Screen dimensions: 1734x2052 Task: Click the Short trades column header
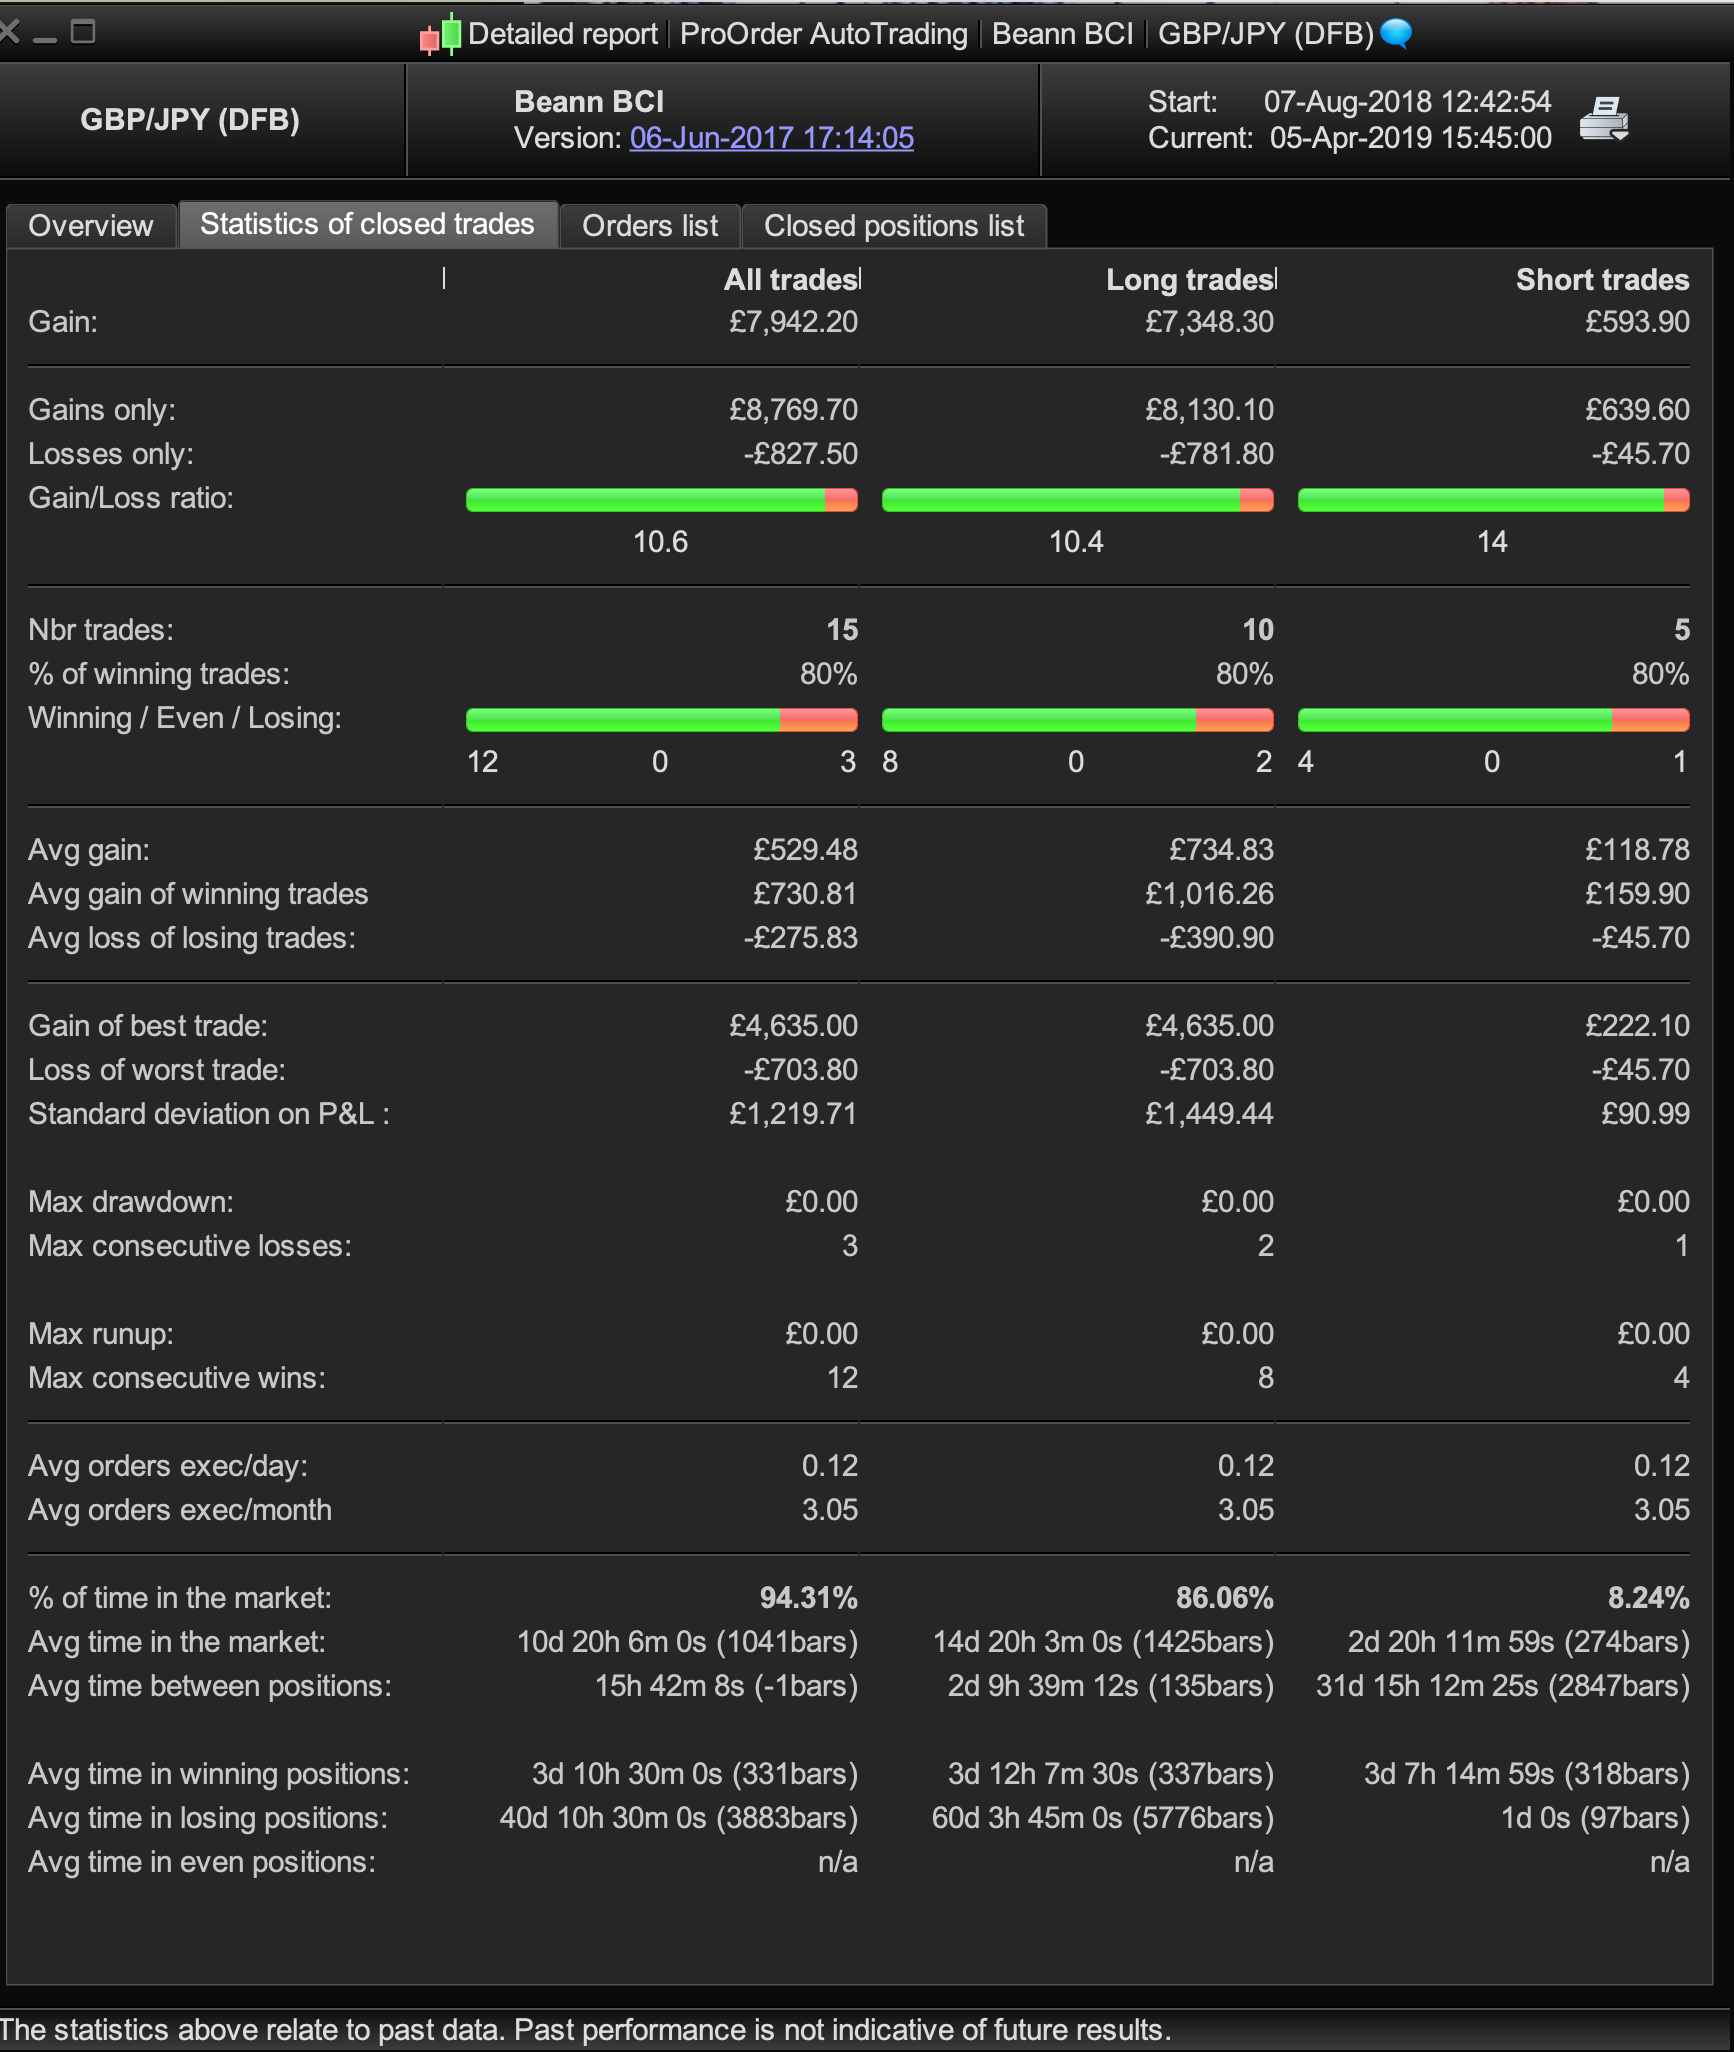coord(1602,280)
